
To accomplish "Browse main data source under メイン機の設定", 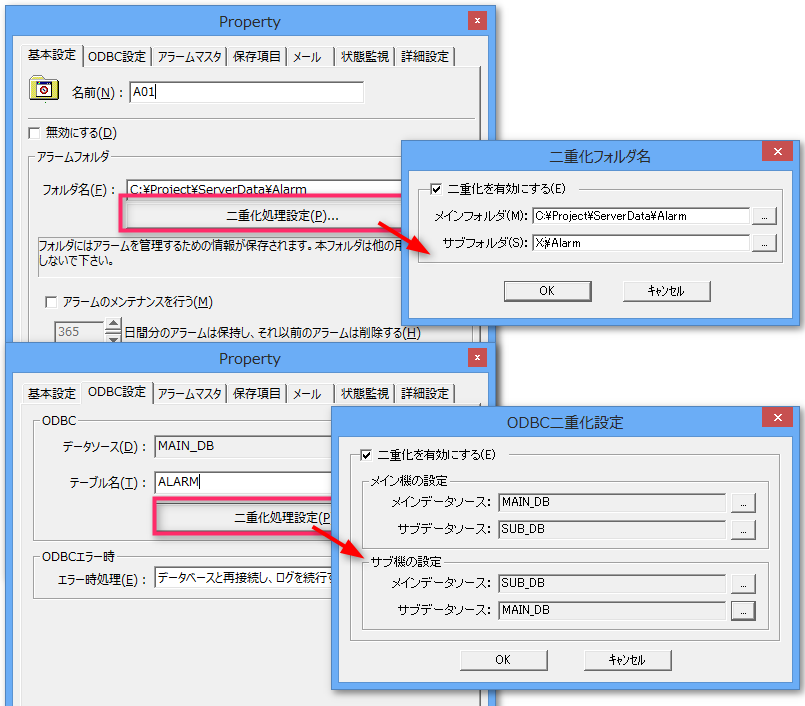I will 742,502.
